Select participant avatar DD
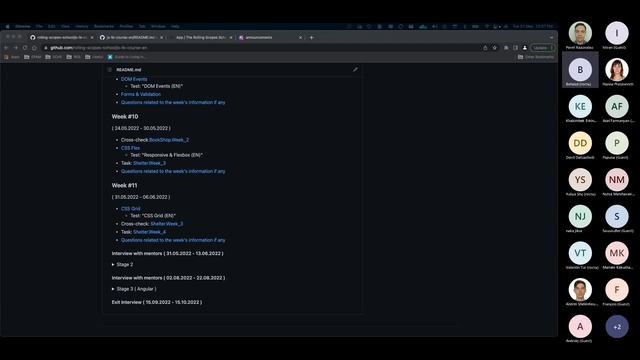This screenshot has width=640, height=360. tap(580, 143)
